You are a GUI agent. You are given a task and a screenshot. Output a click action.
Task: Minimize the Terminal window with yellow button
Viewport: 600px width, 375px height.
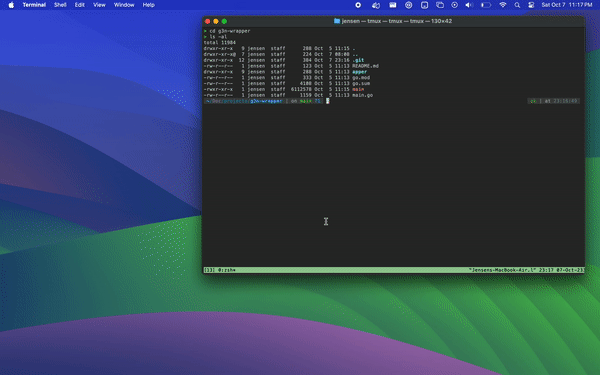[216, 21]
